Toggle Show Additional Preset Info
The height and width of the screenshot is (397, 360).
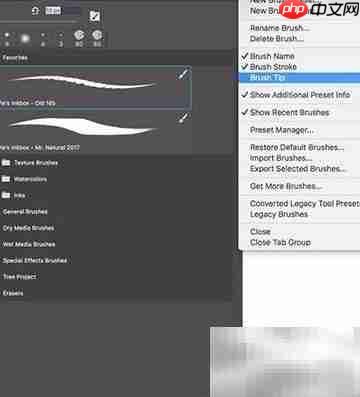click(x=300, y=95)
